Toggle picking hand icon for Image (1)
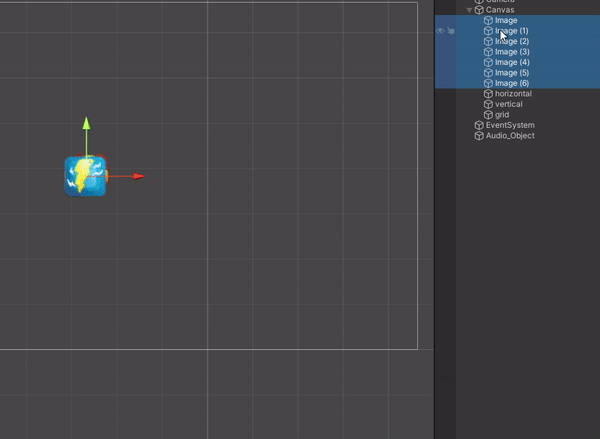This screenshot has height=439, width=600. [451, 31]
